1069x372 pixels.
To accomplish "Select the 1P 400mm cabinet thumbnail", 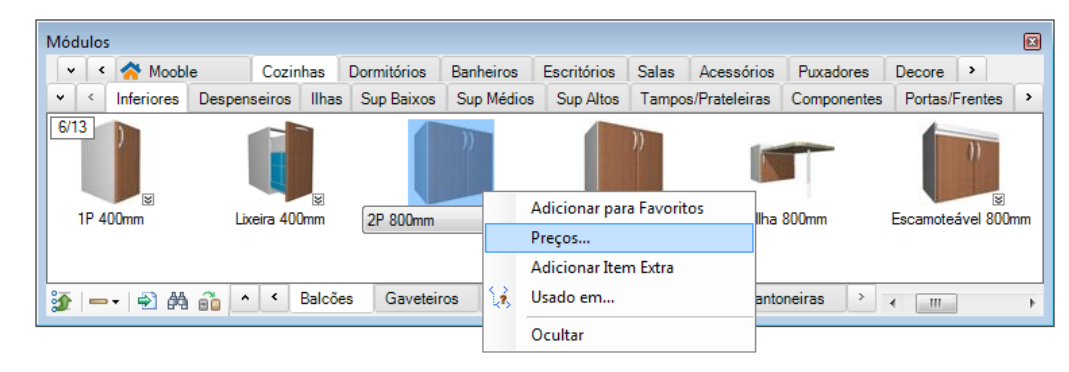I will 108,161.
